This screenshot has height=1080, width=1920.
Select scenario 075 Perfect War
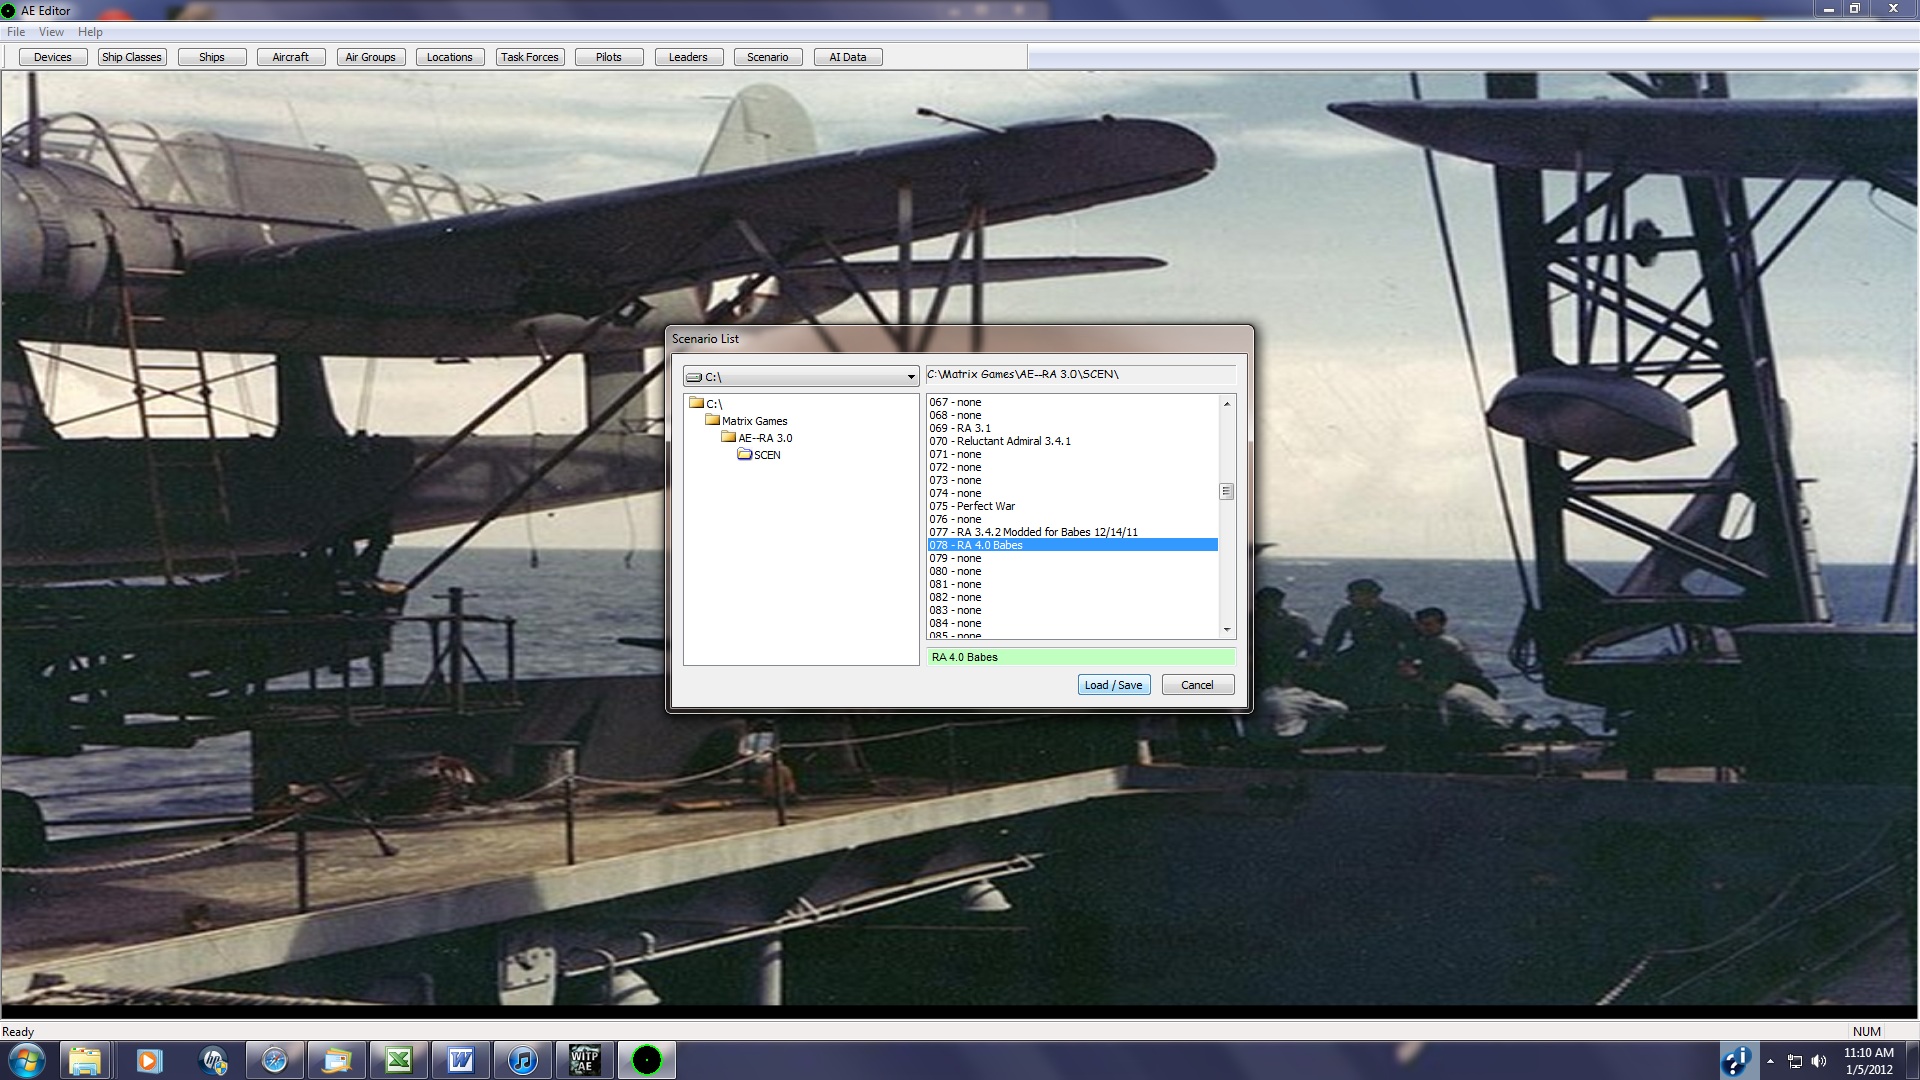(x=972, y=506)
